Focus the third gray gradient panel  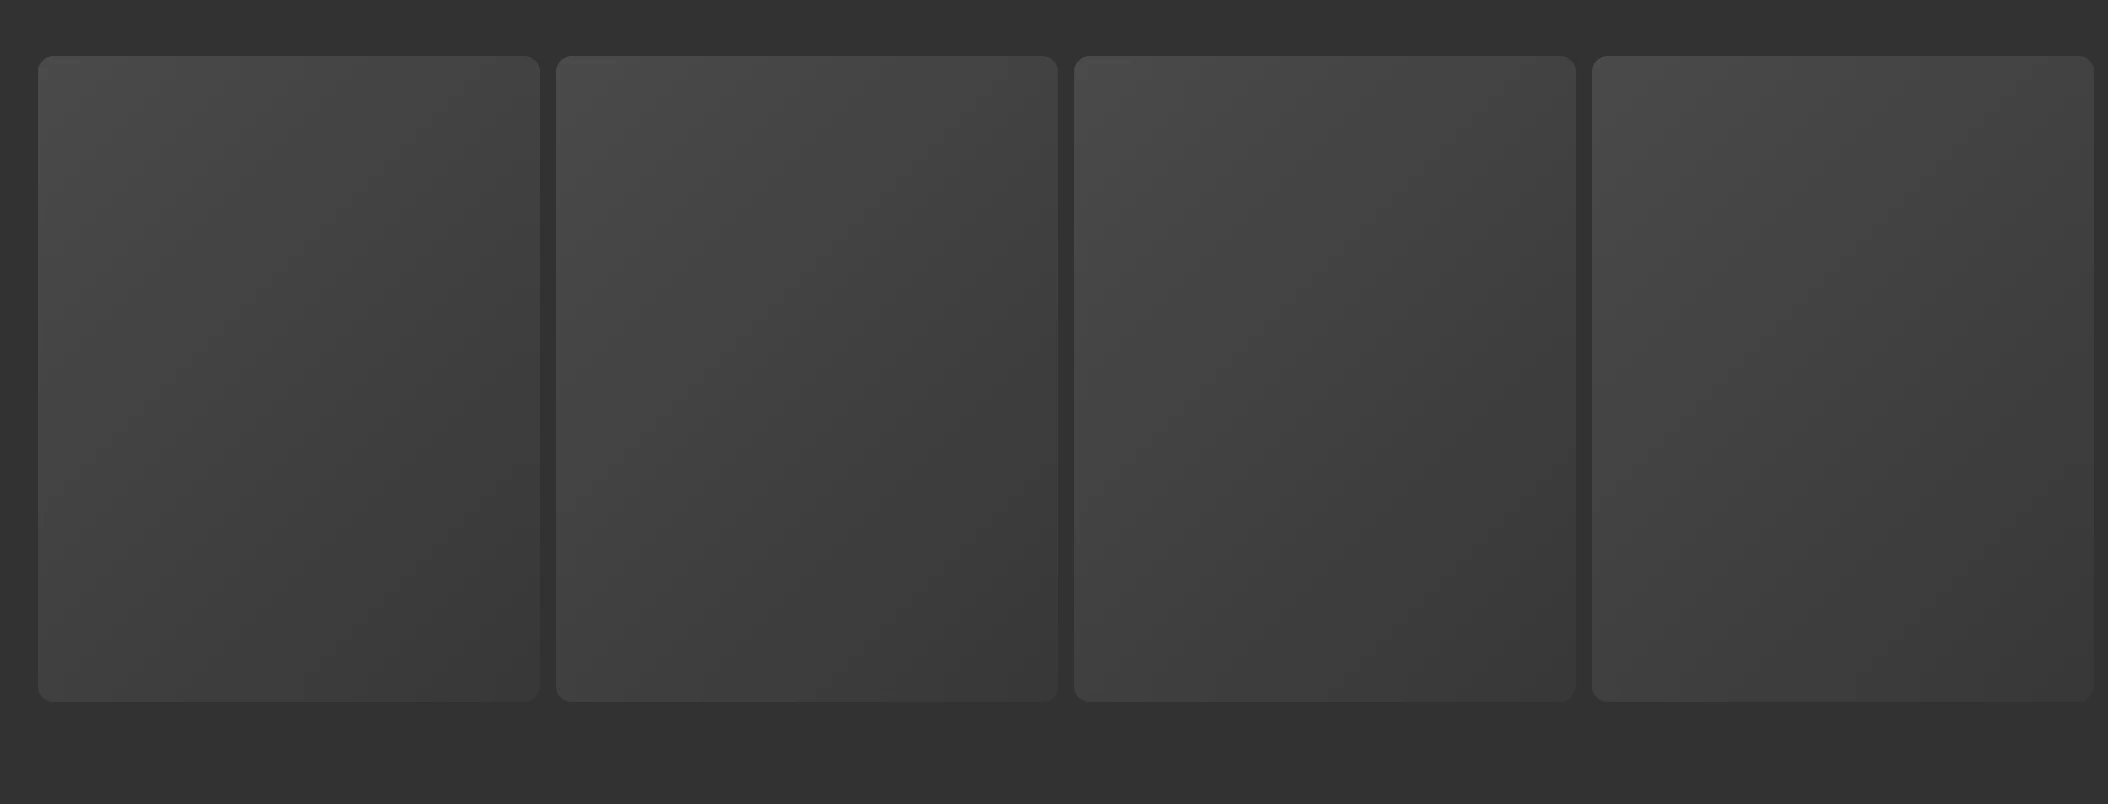(1325, 379)
